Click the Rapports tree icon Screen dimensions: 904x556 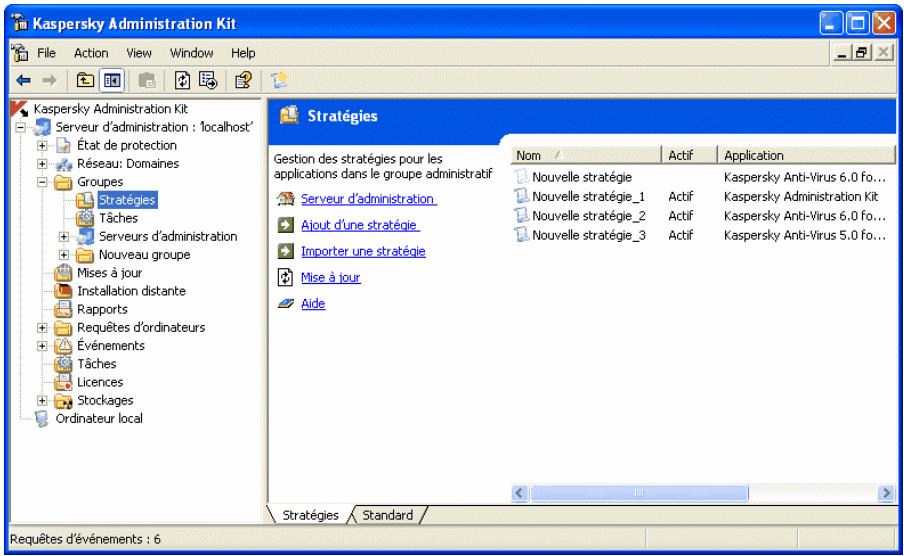point(63,310)
